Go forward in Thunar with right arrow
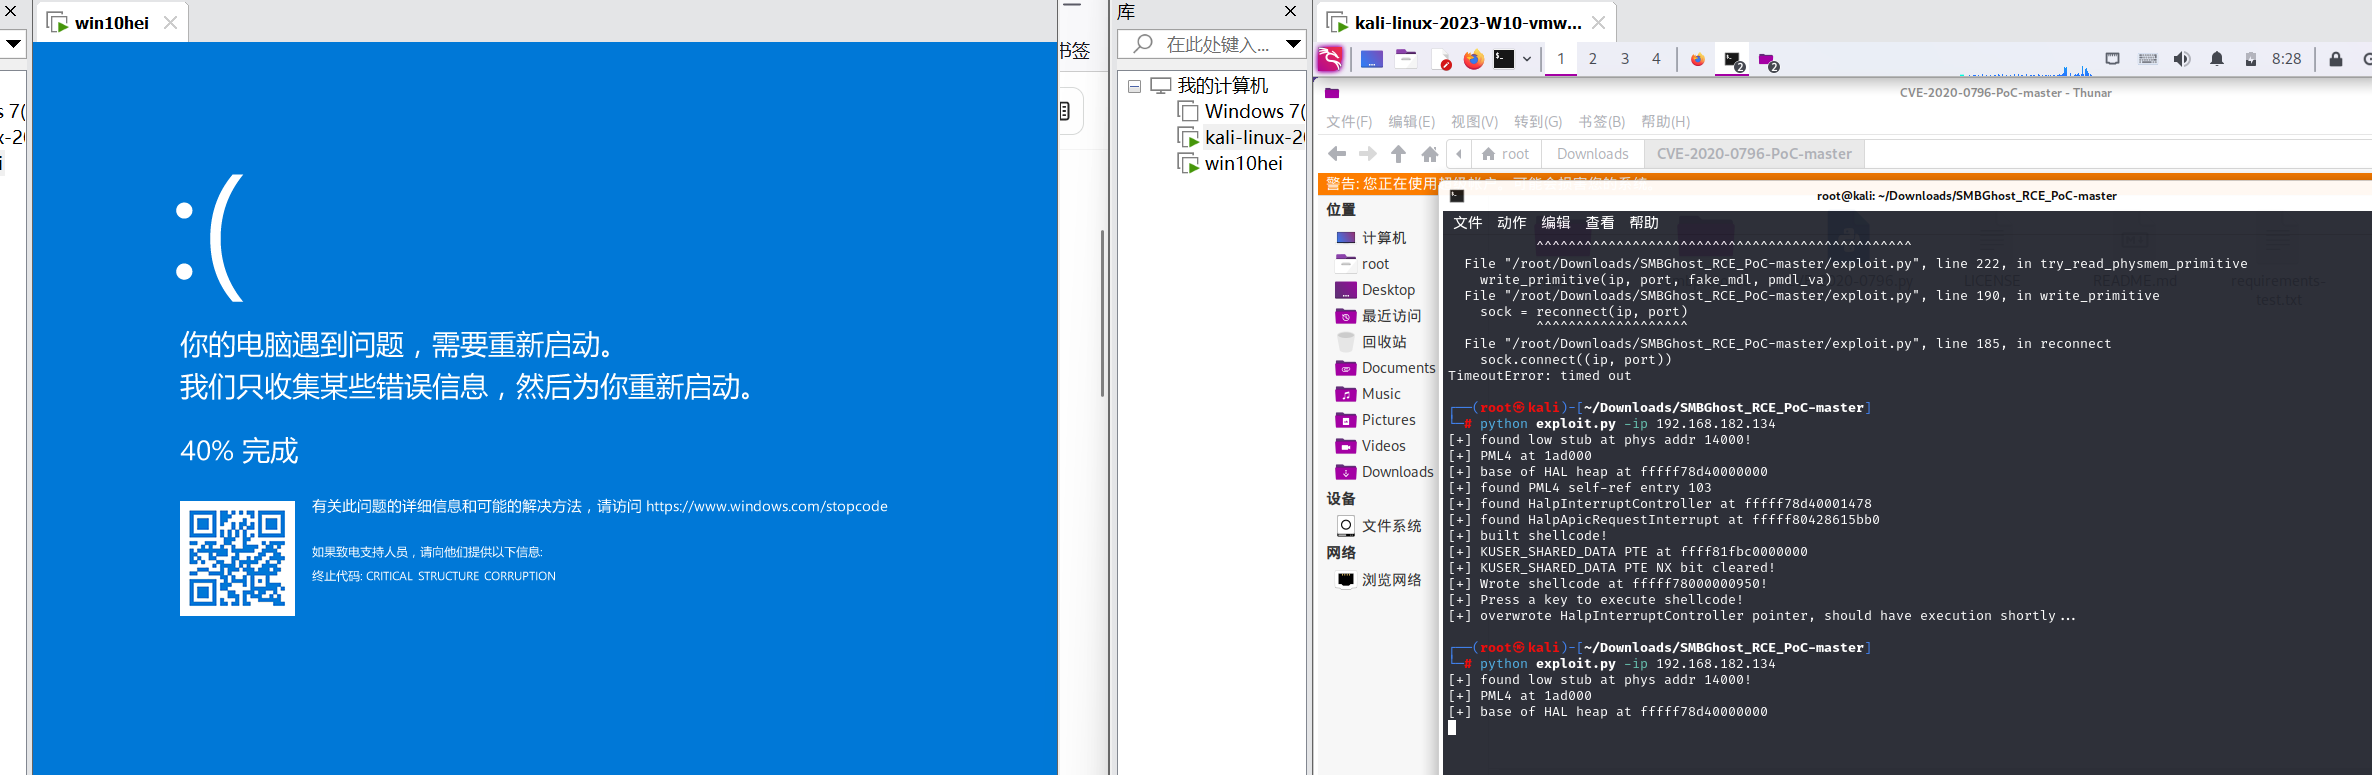This screenshot has width=2372, height=775. pos(1368,154)
